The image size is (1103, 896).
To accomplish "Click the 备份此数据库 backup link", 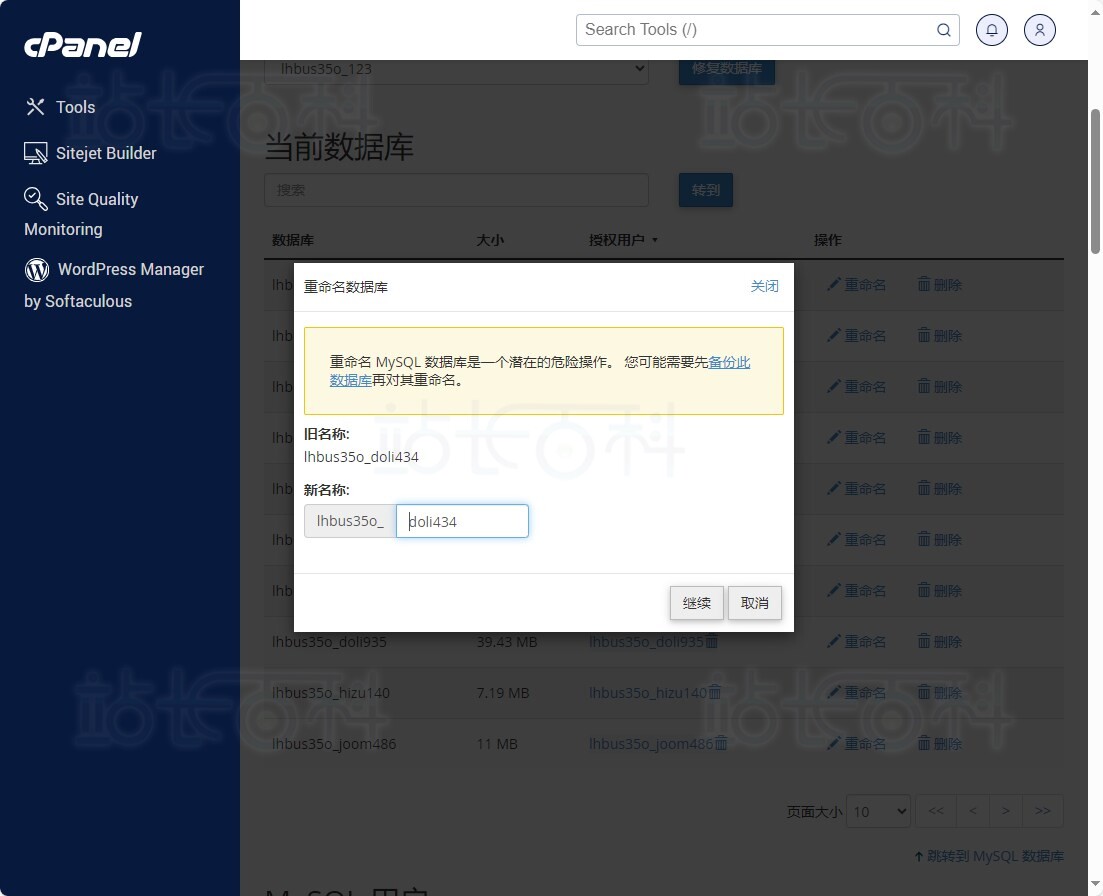I will coord(729,362).
